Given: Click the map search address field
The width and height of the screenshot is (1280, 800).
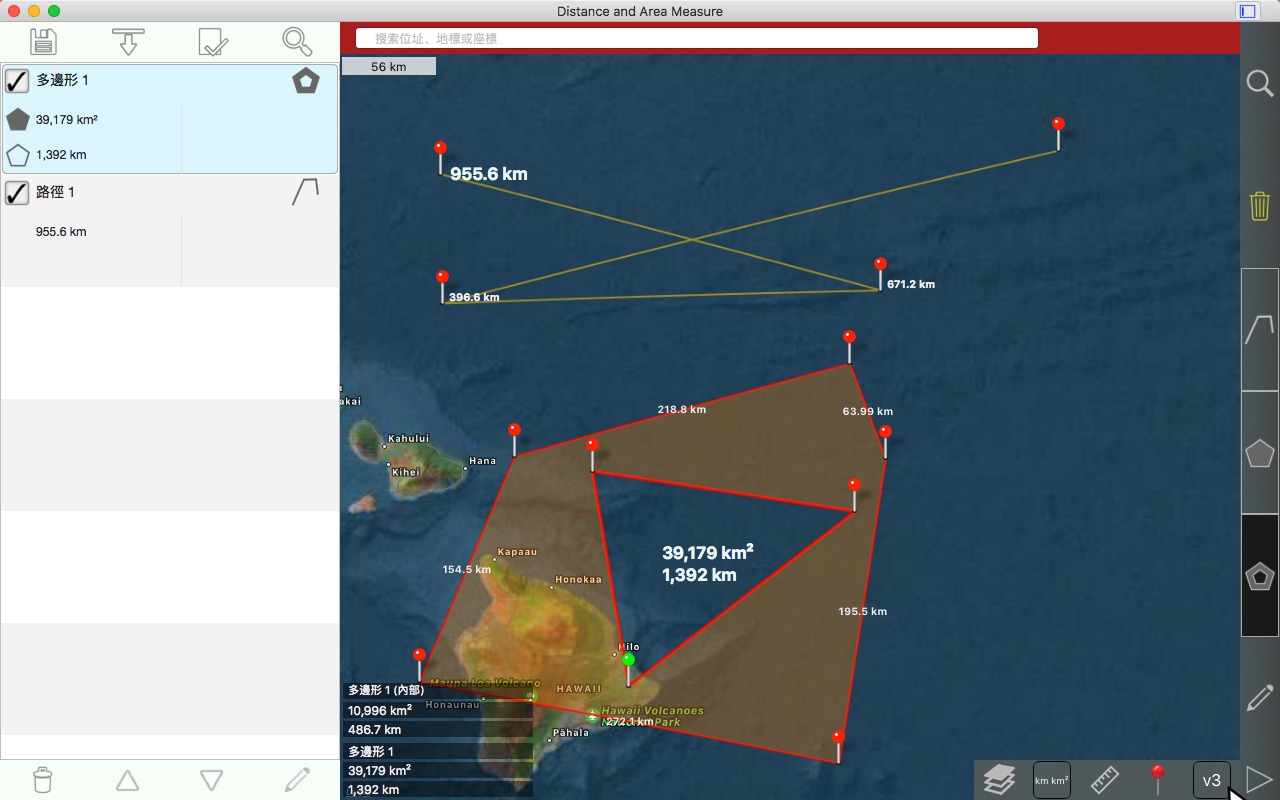Looking at the screenshot, I should click(x=696, y=38).
